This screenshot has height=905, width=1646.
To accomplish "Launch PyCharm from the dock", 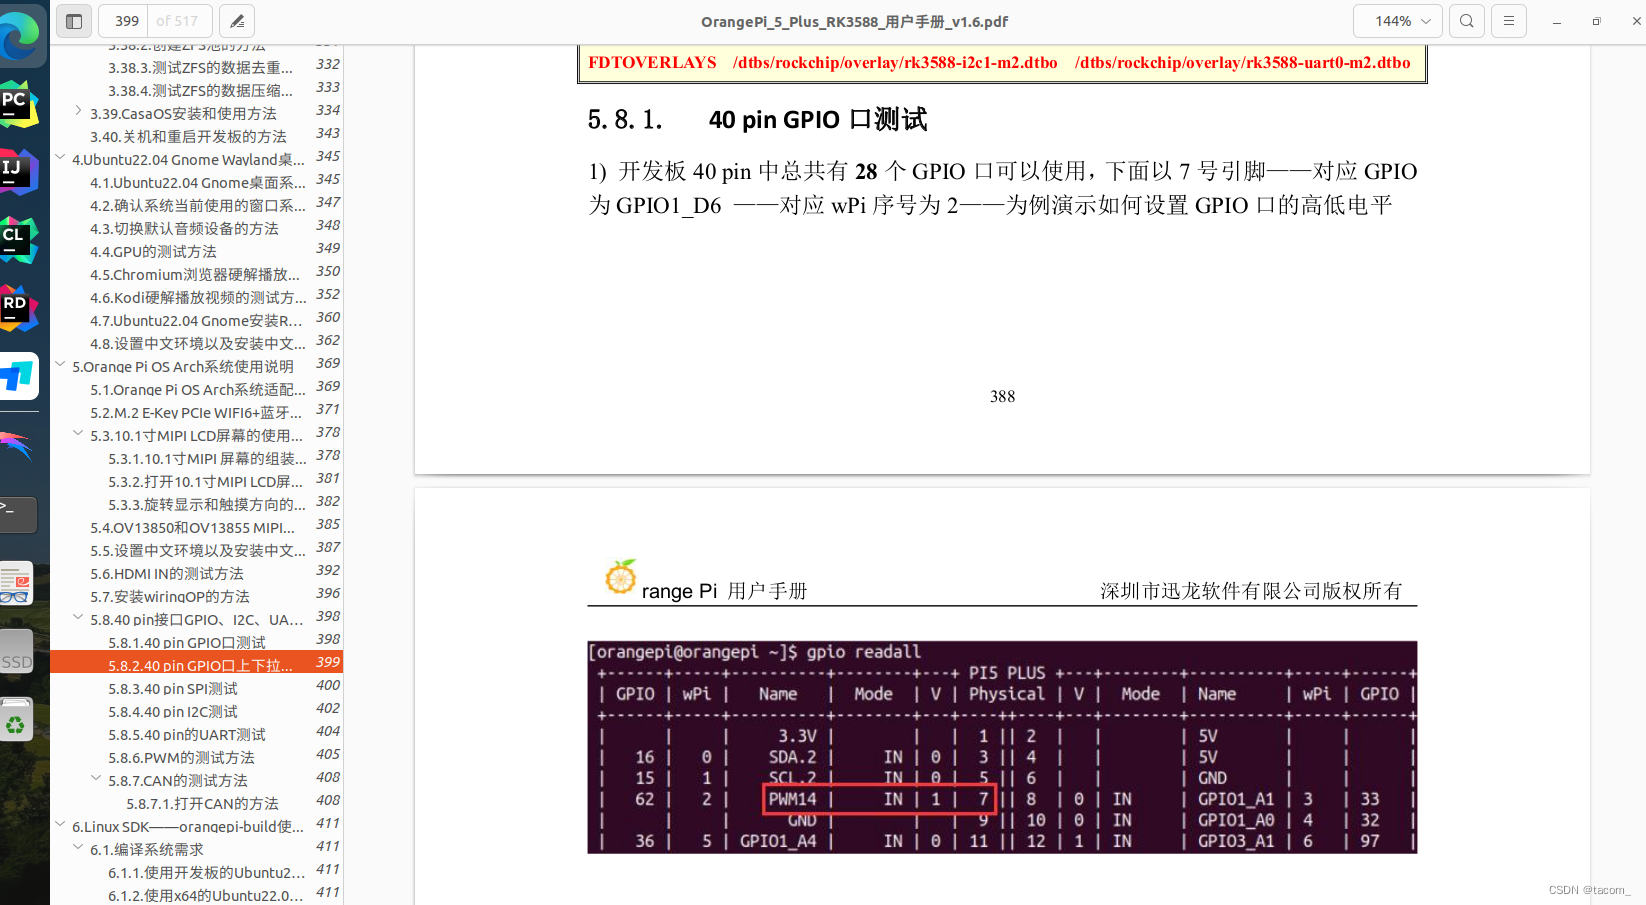I will coord(19,105).
